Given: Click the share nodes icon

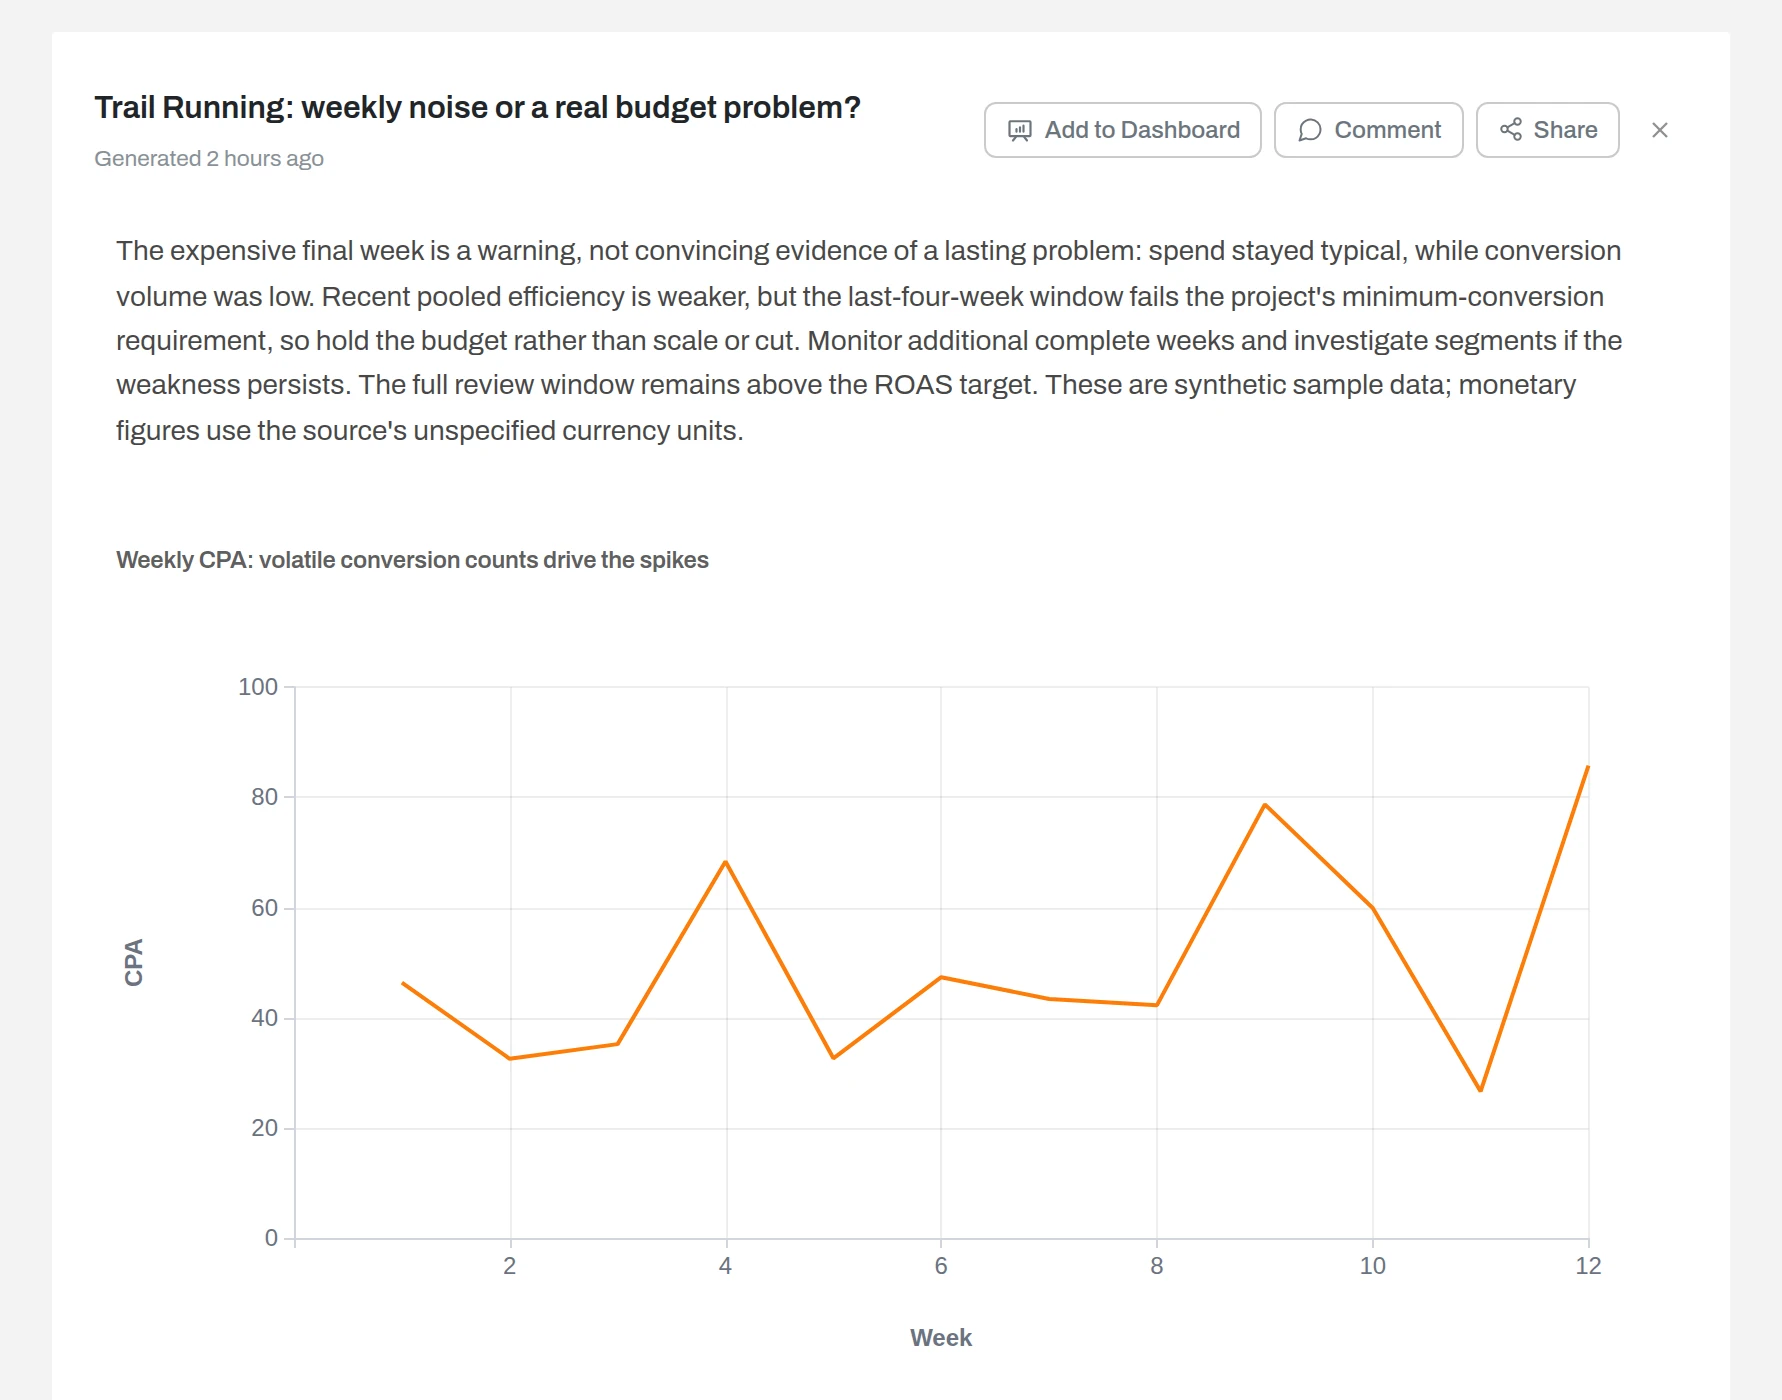Looking at the screenshot, I should [1510, 130].
